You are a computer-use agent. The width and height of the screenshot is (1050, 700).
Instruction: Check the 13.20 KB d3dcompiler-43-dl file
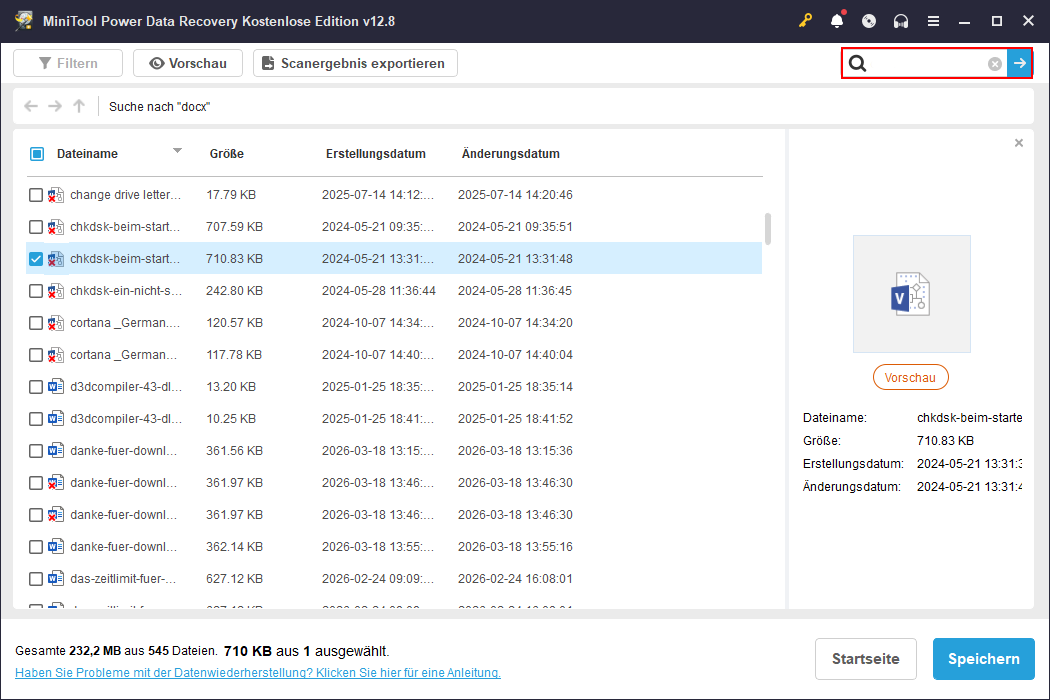point(36,387)
